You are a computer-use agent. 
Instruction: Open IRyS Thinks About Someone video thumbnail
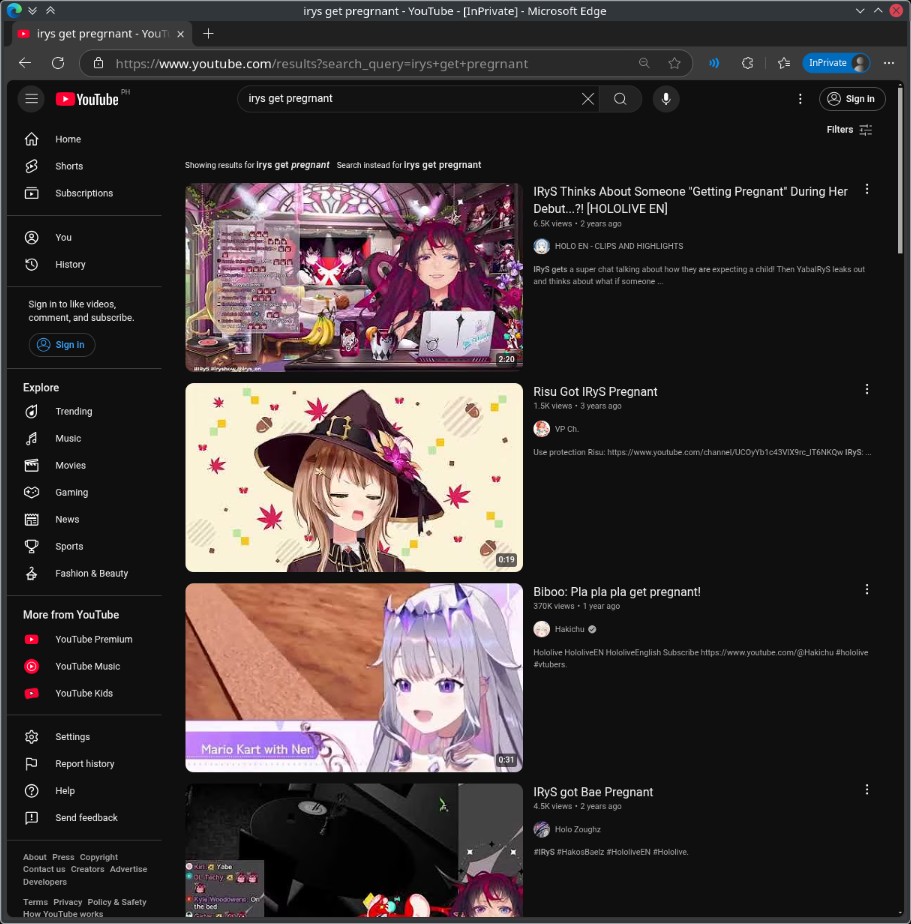[x=354, y=278]
